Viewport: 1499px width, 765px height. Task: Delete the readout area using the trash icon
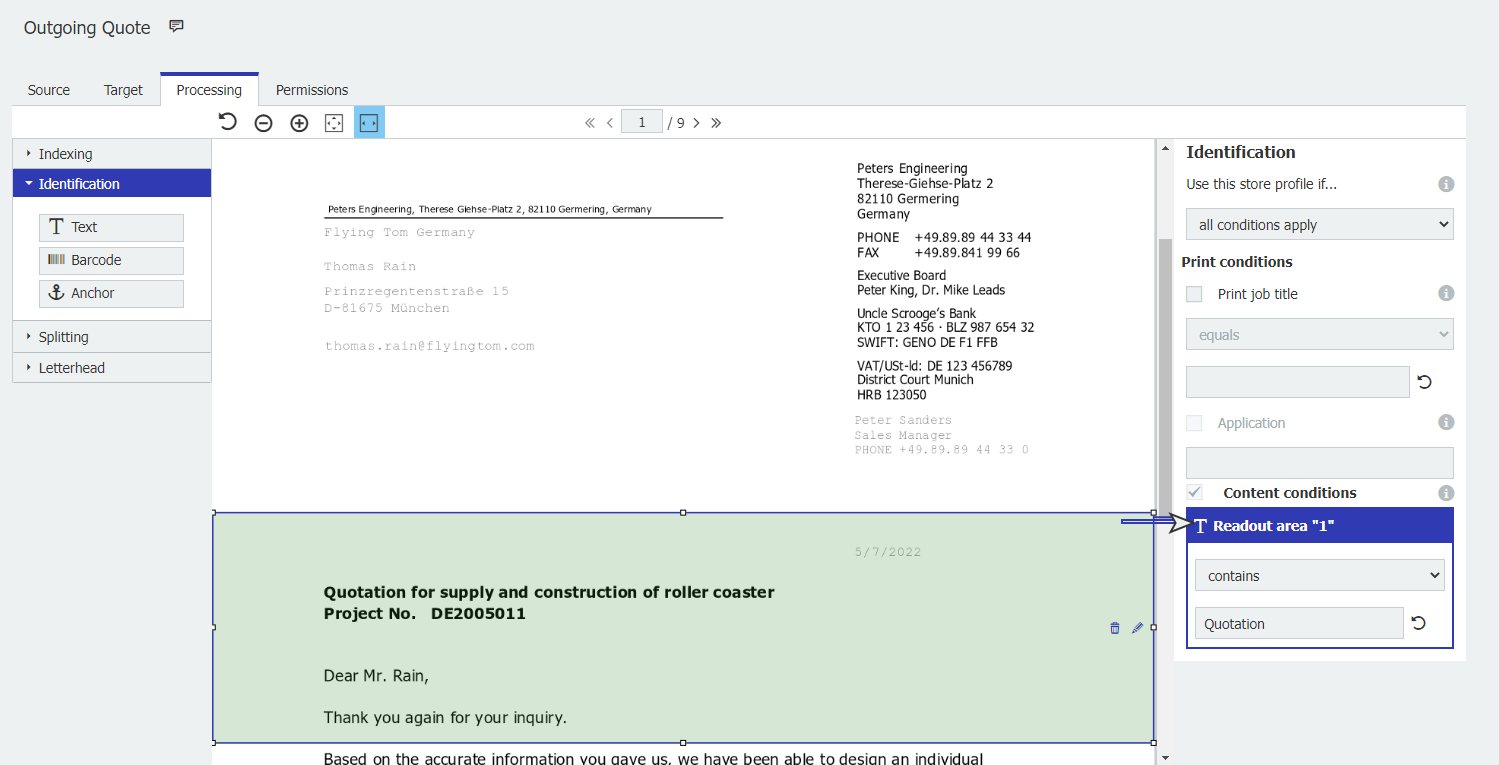tap(1114, 628)
